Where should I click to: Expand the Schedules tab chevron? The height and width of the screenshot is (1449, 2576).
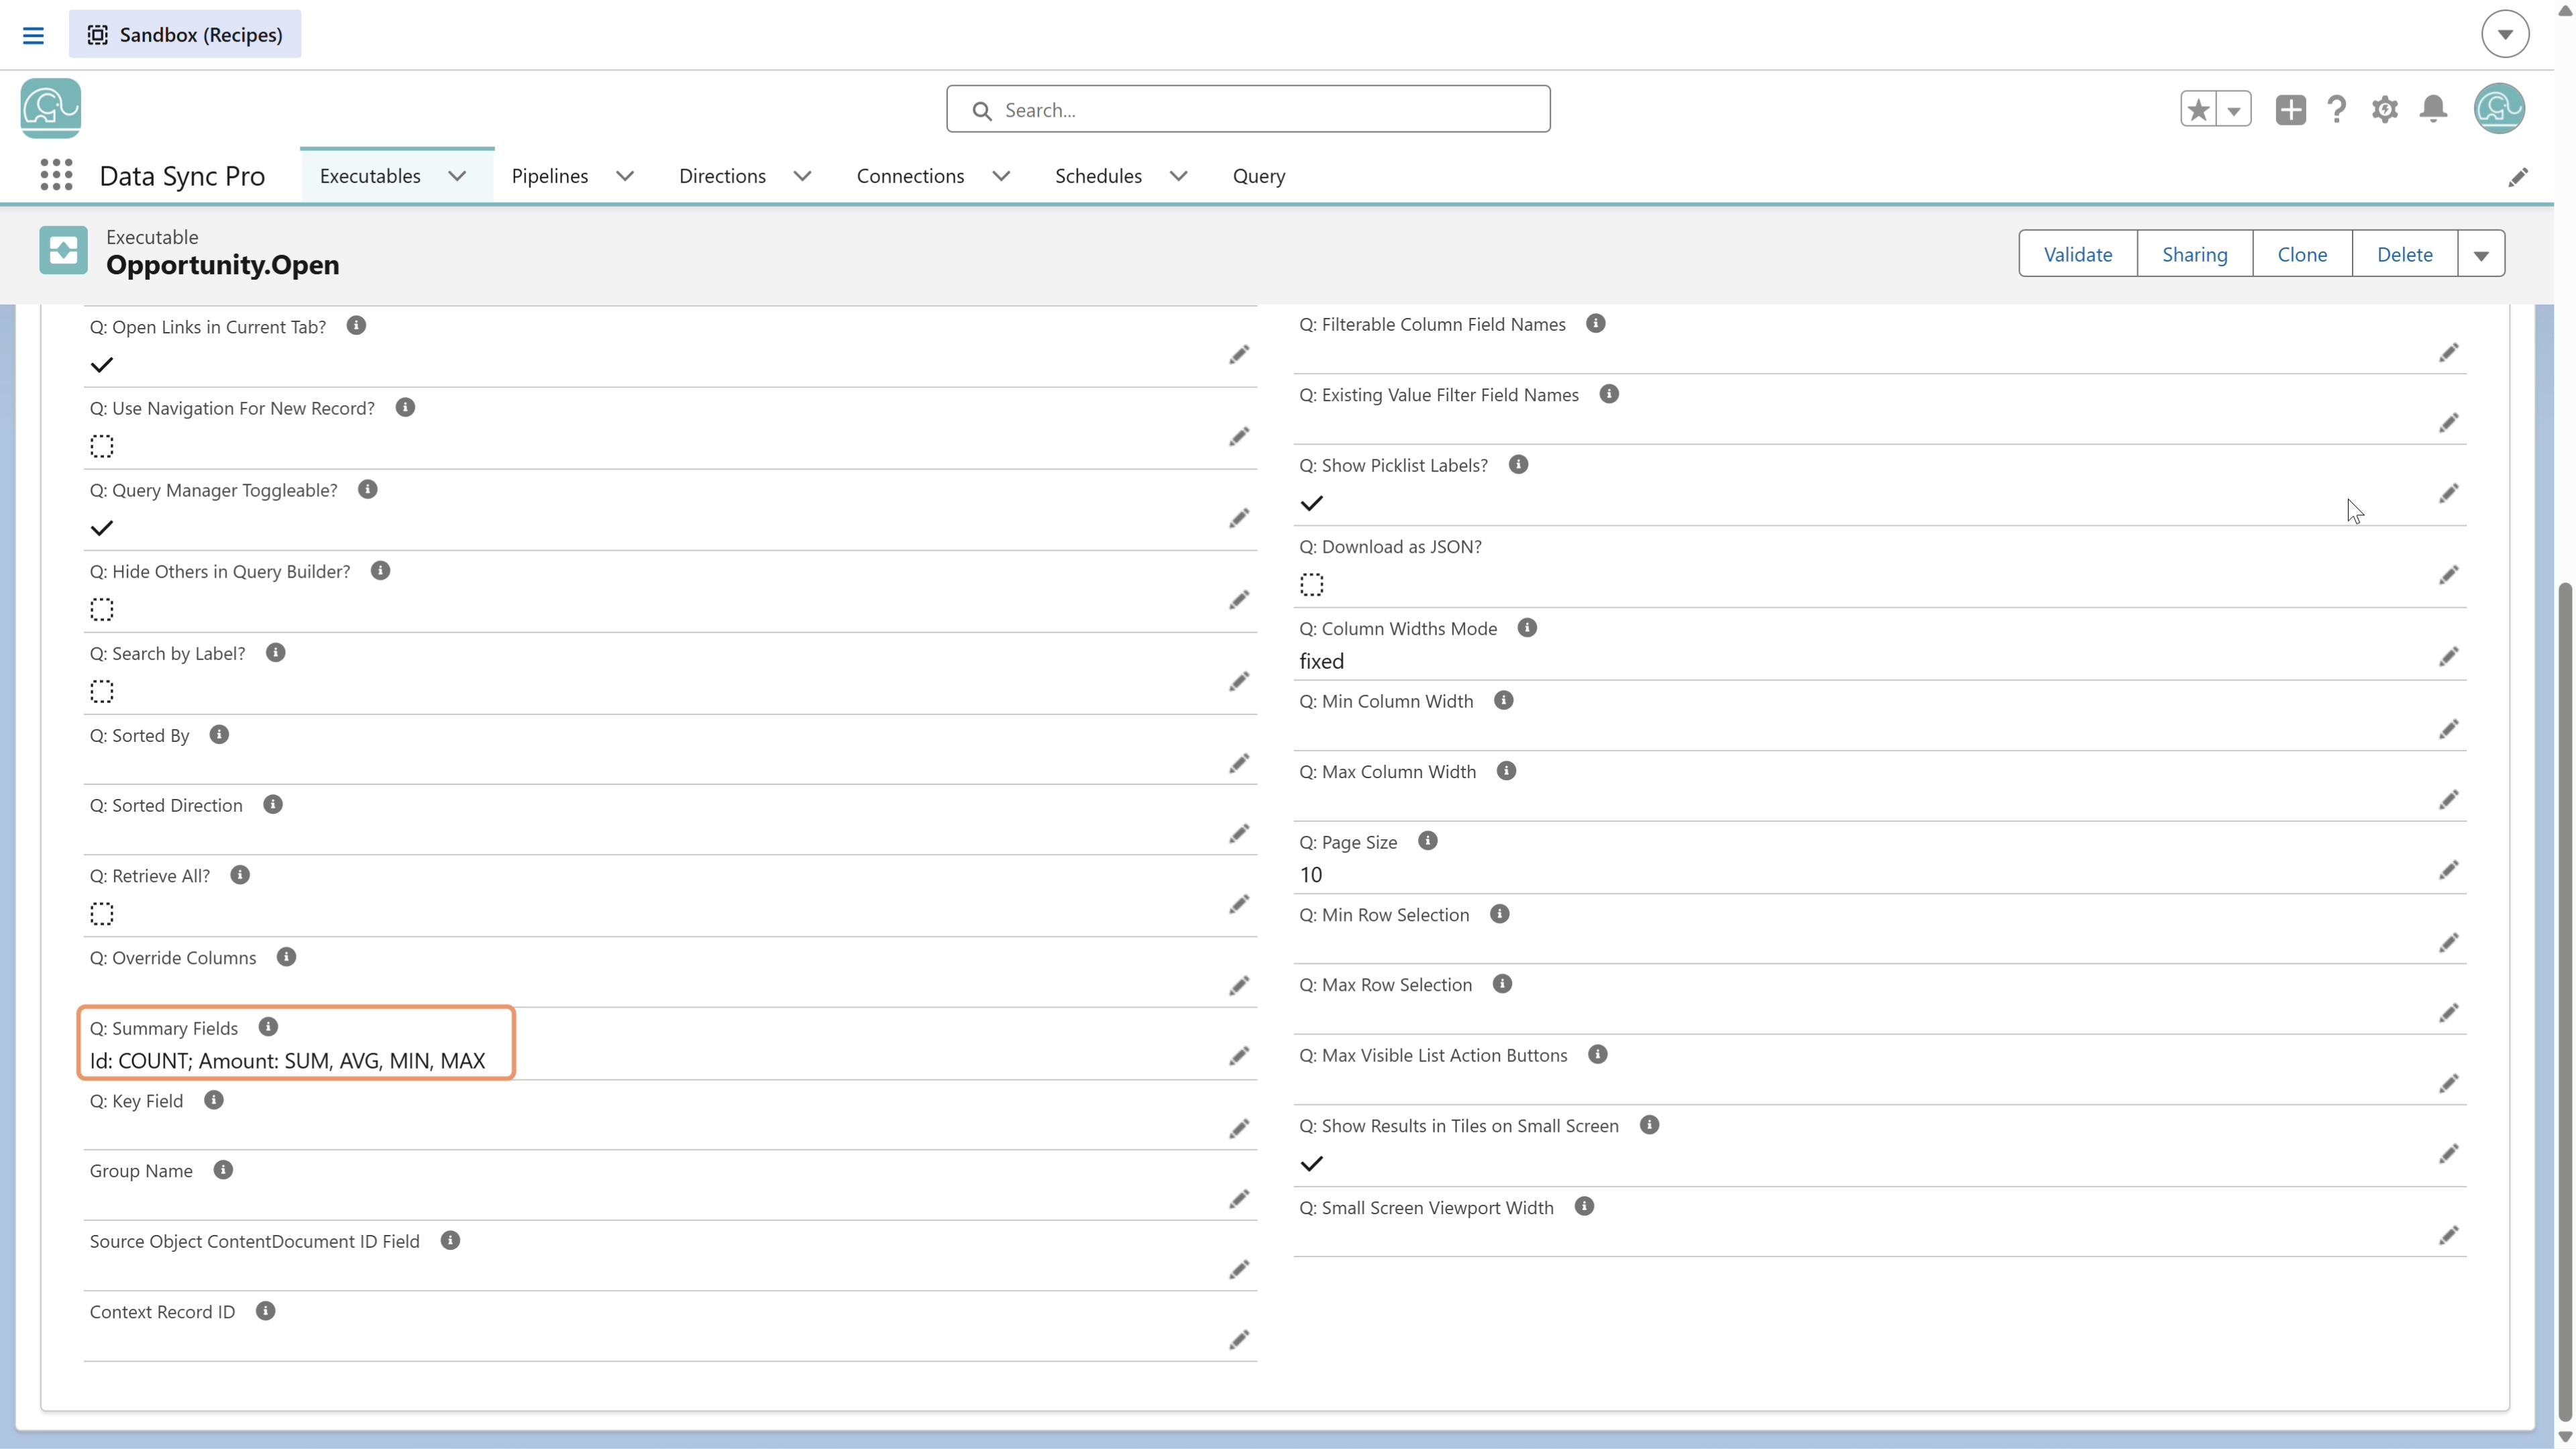click(x=1179, y=176)
